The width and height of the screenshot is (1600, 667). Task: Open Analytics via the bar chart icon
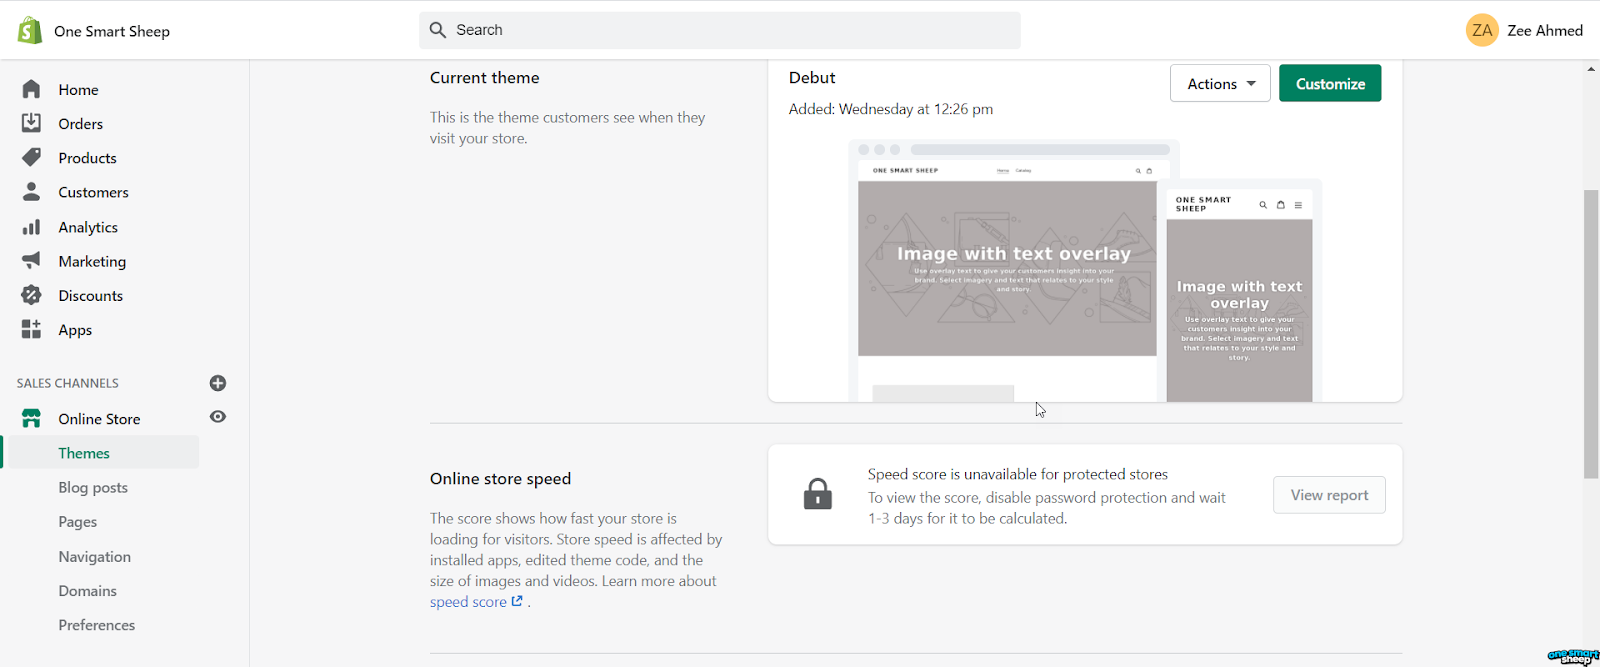click(32, 227)
